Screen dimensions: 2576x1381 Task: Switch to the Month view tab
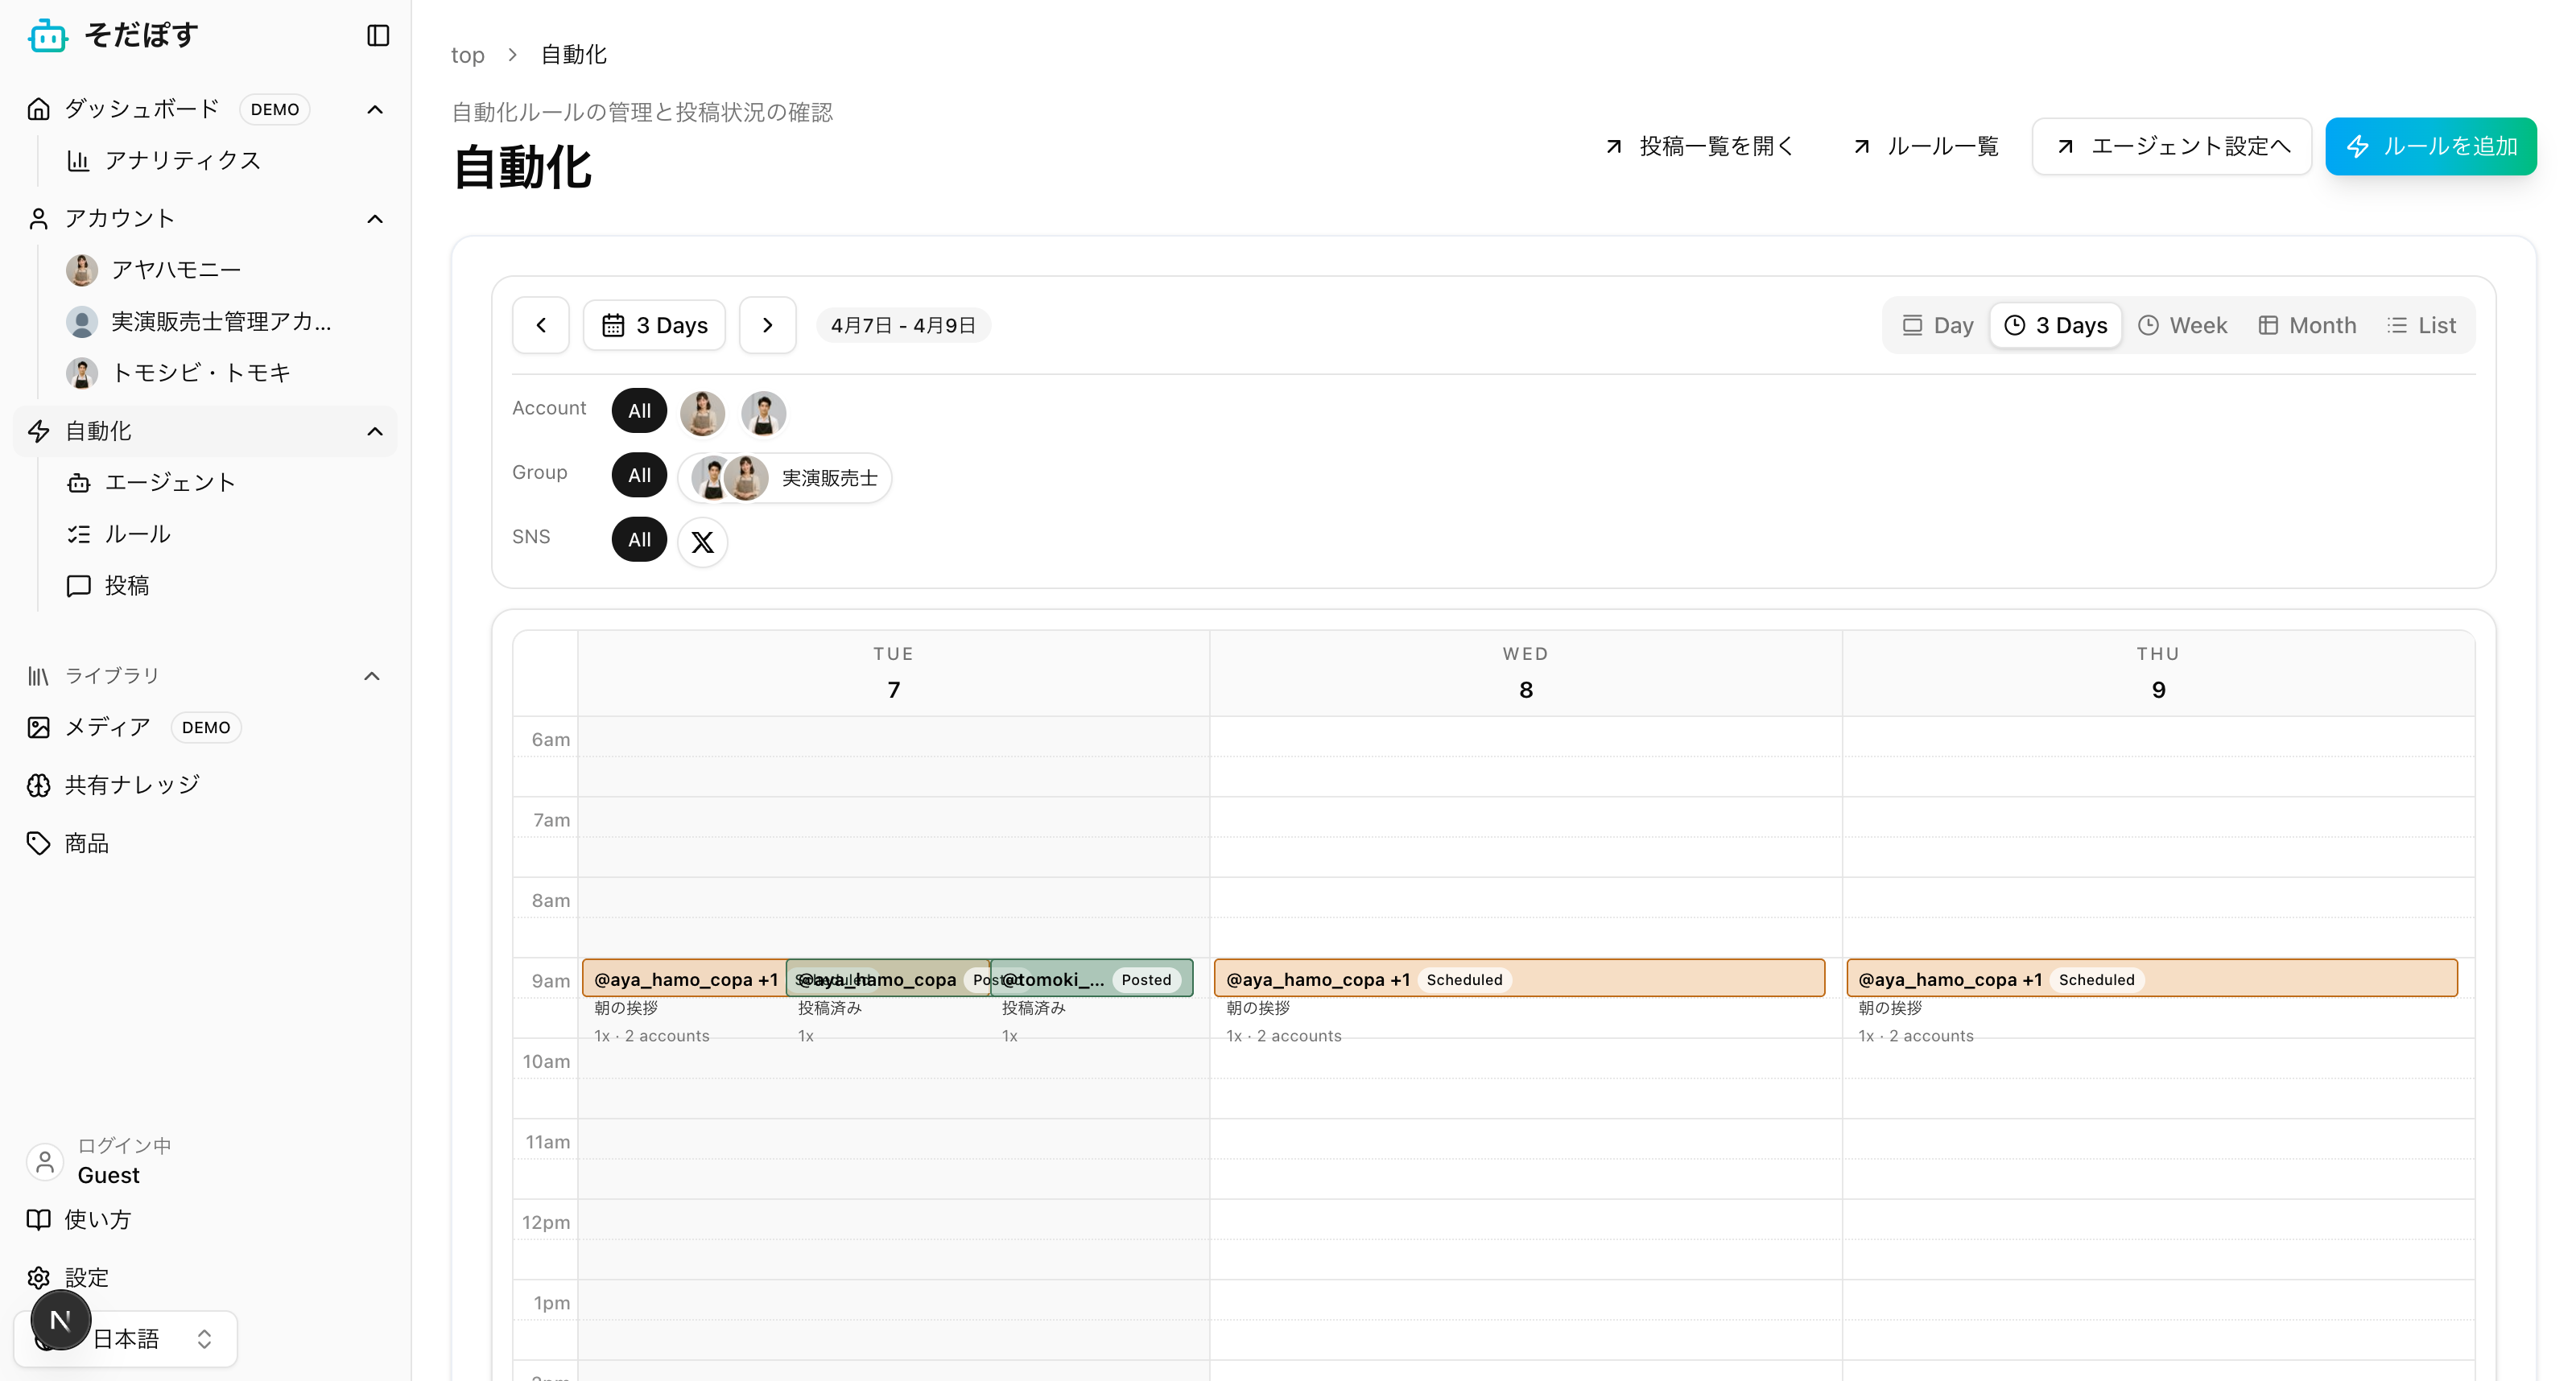(x=2307, y=325)
